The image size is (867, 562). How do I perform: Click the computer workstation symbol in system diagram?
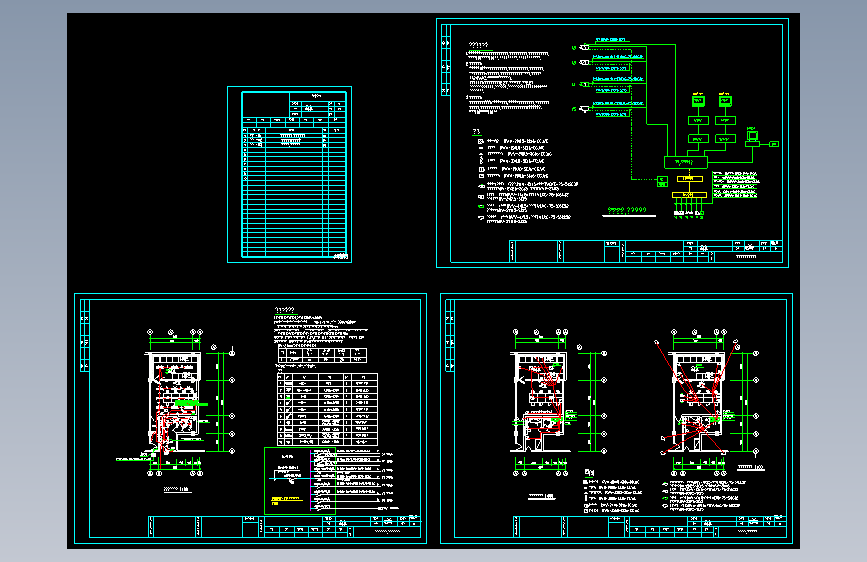point(752,137)
